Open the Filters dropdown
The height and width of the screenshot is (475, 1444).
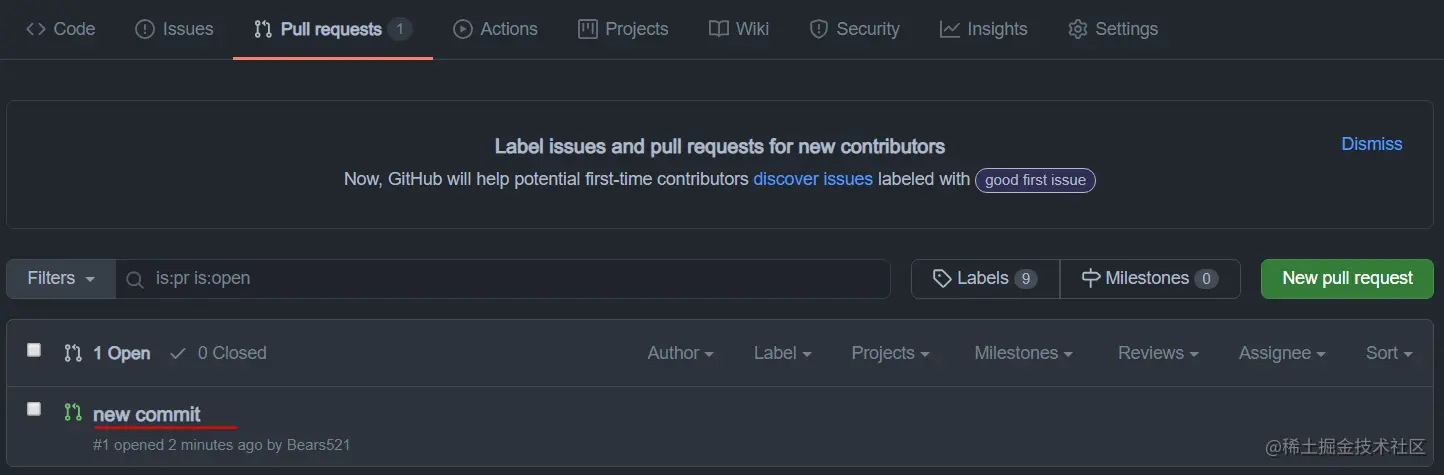pyautogui.click(x=61, y=279)
